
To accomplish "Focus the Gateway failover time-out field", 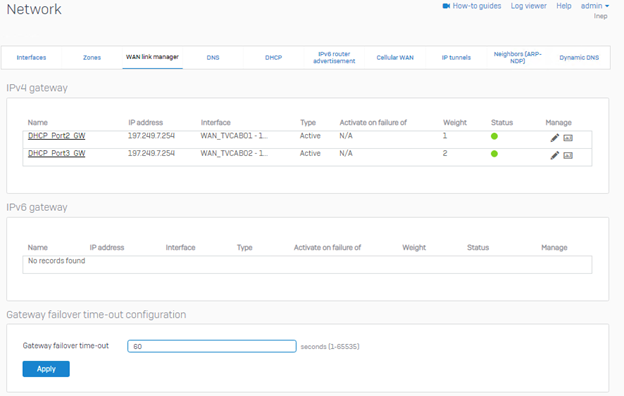I will [x=212, y=346].
